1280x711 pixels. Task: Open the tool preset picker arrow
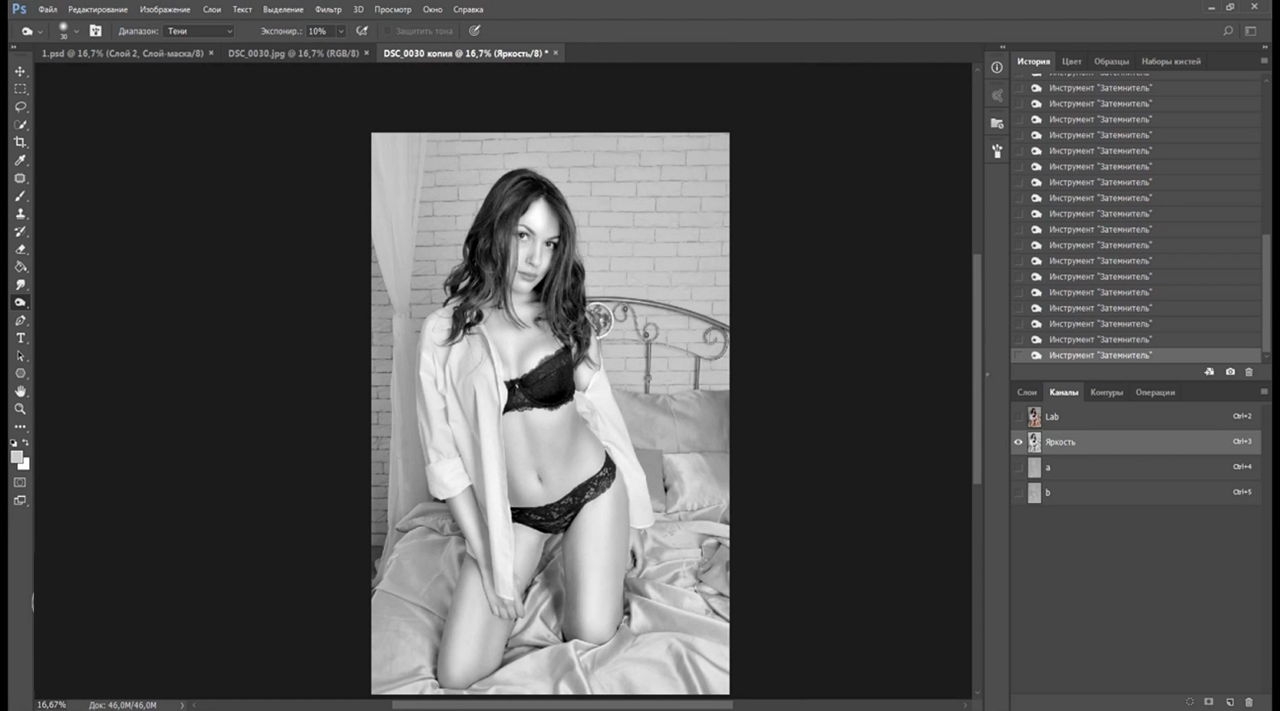[40, 31]
